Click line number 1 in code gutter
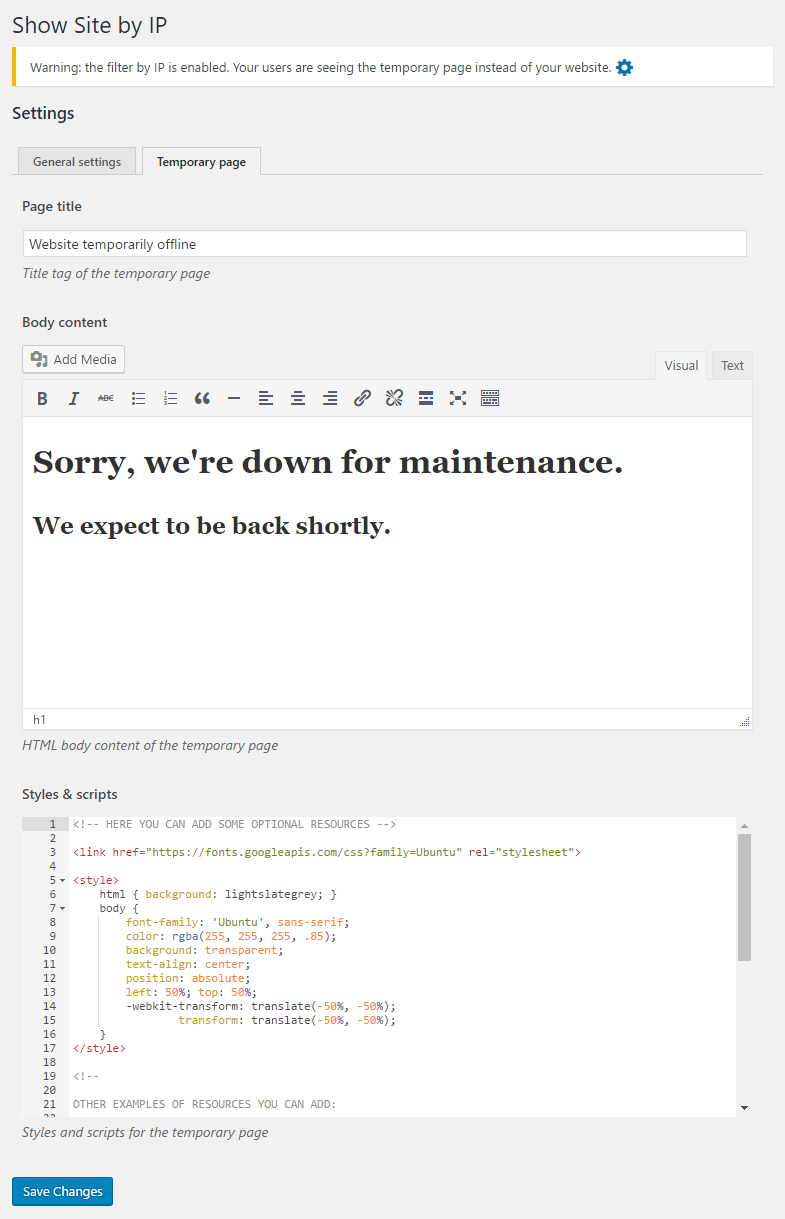Viewport: 785px width, 1219px height. 51,824
